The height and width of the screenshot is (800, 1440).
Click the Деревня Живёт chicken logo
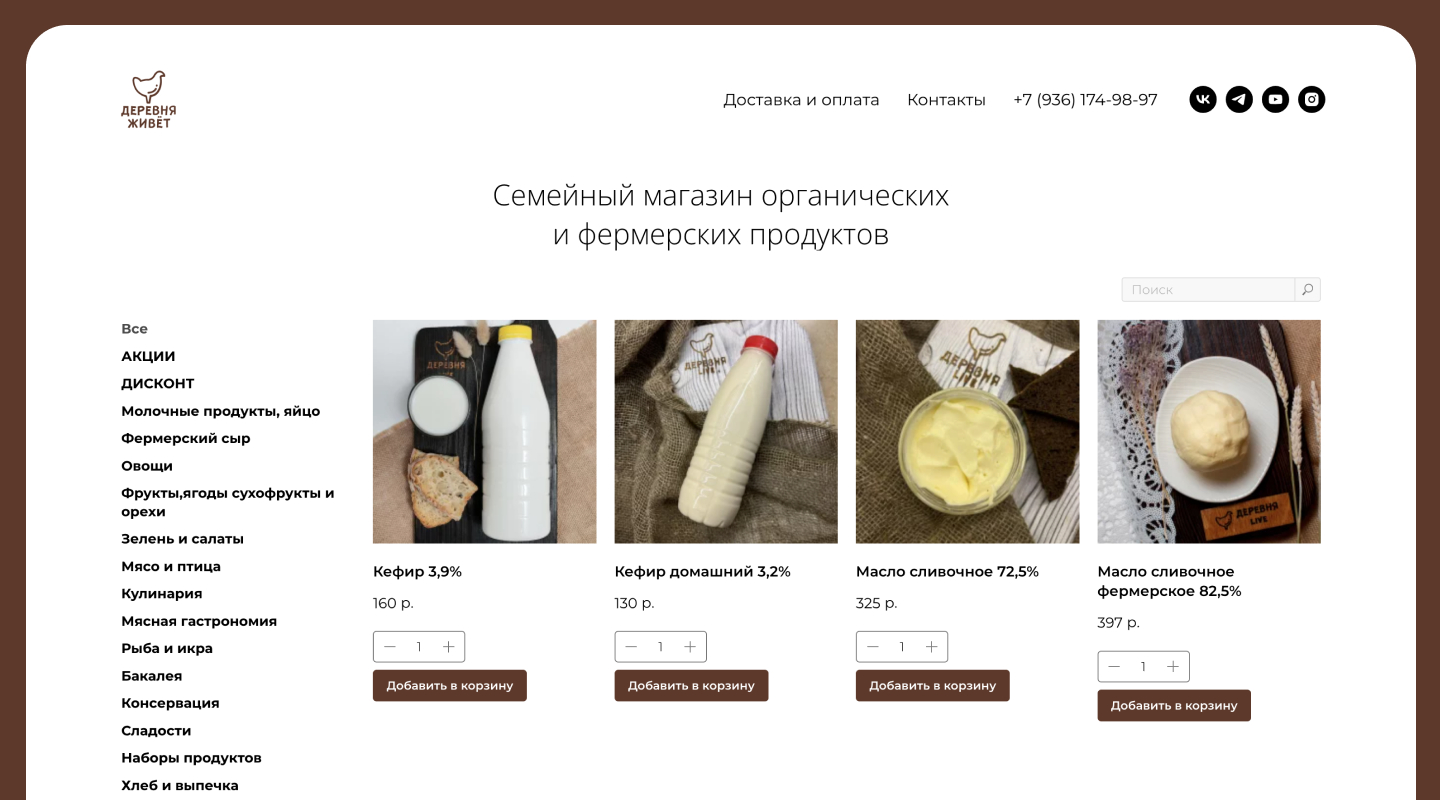coord(149,100)
